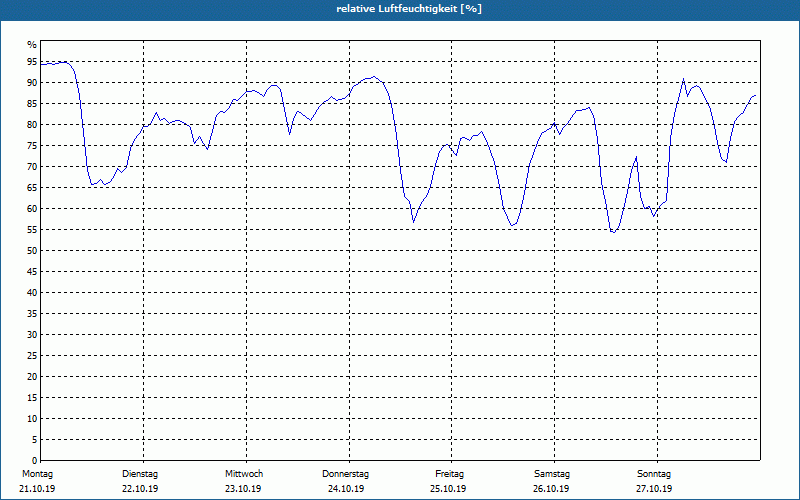The image size is (800, 500).
Task: Select the Sonntag day label
Action: click(x=654, y=474)
